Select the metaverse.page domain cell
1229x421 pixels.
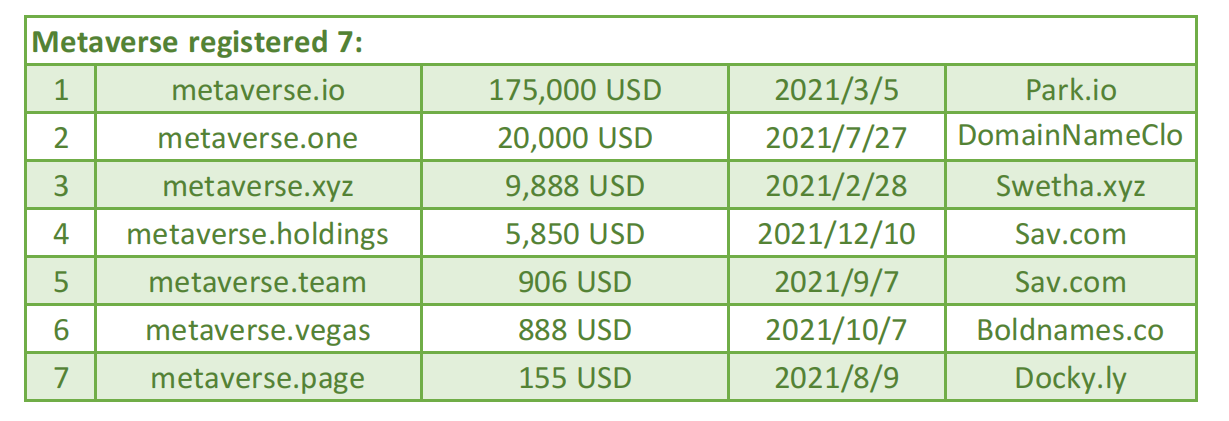258,377
